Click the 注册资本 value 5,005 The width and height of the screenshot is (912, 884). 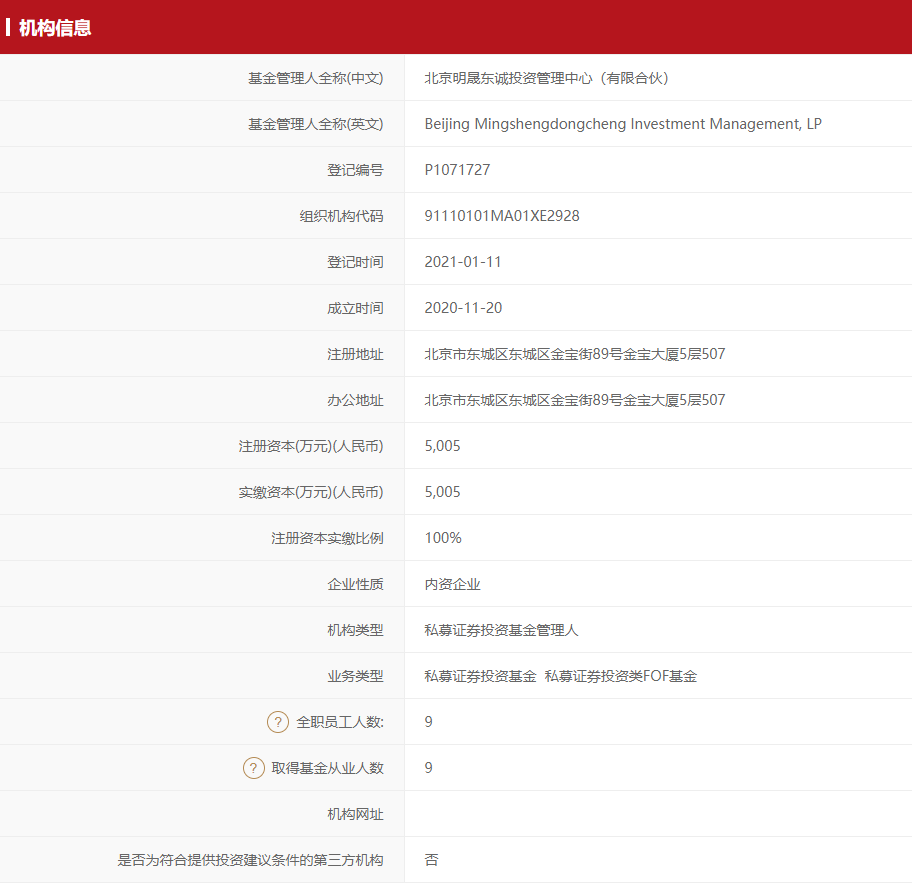coord(442,446)
